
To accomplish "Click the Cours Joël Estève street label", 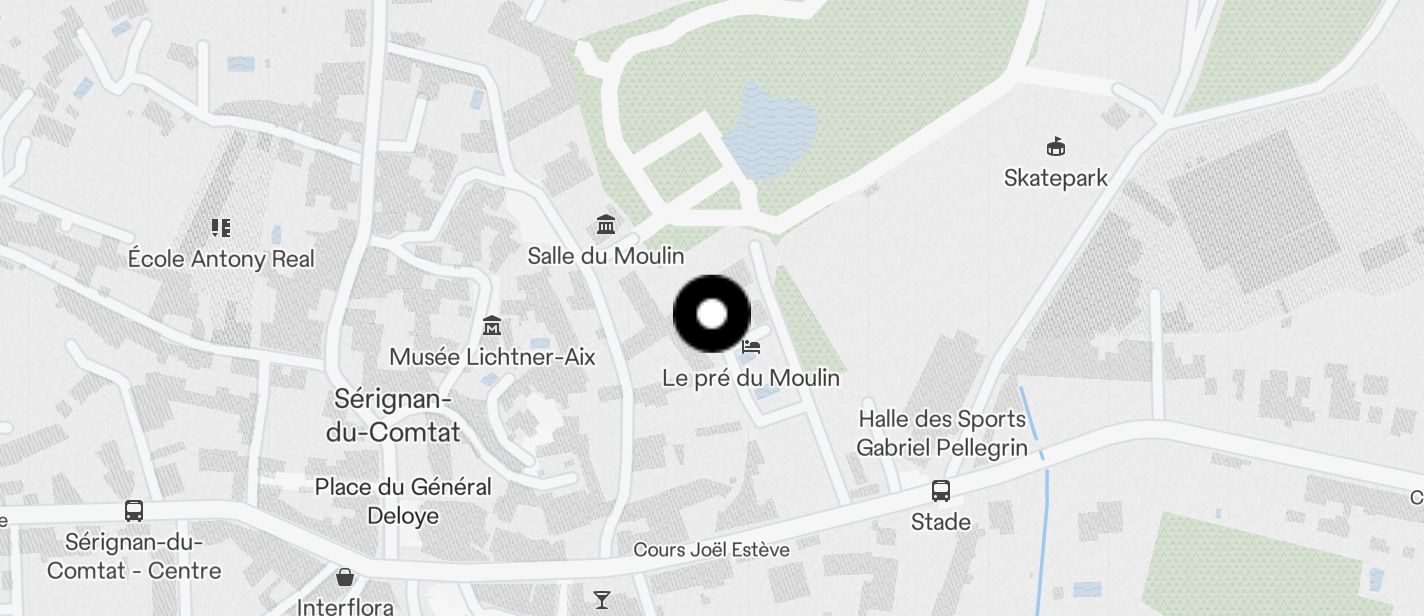I will coord(711,550).
